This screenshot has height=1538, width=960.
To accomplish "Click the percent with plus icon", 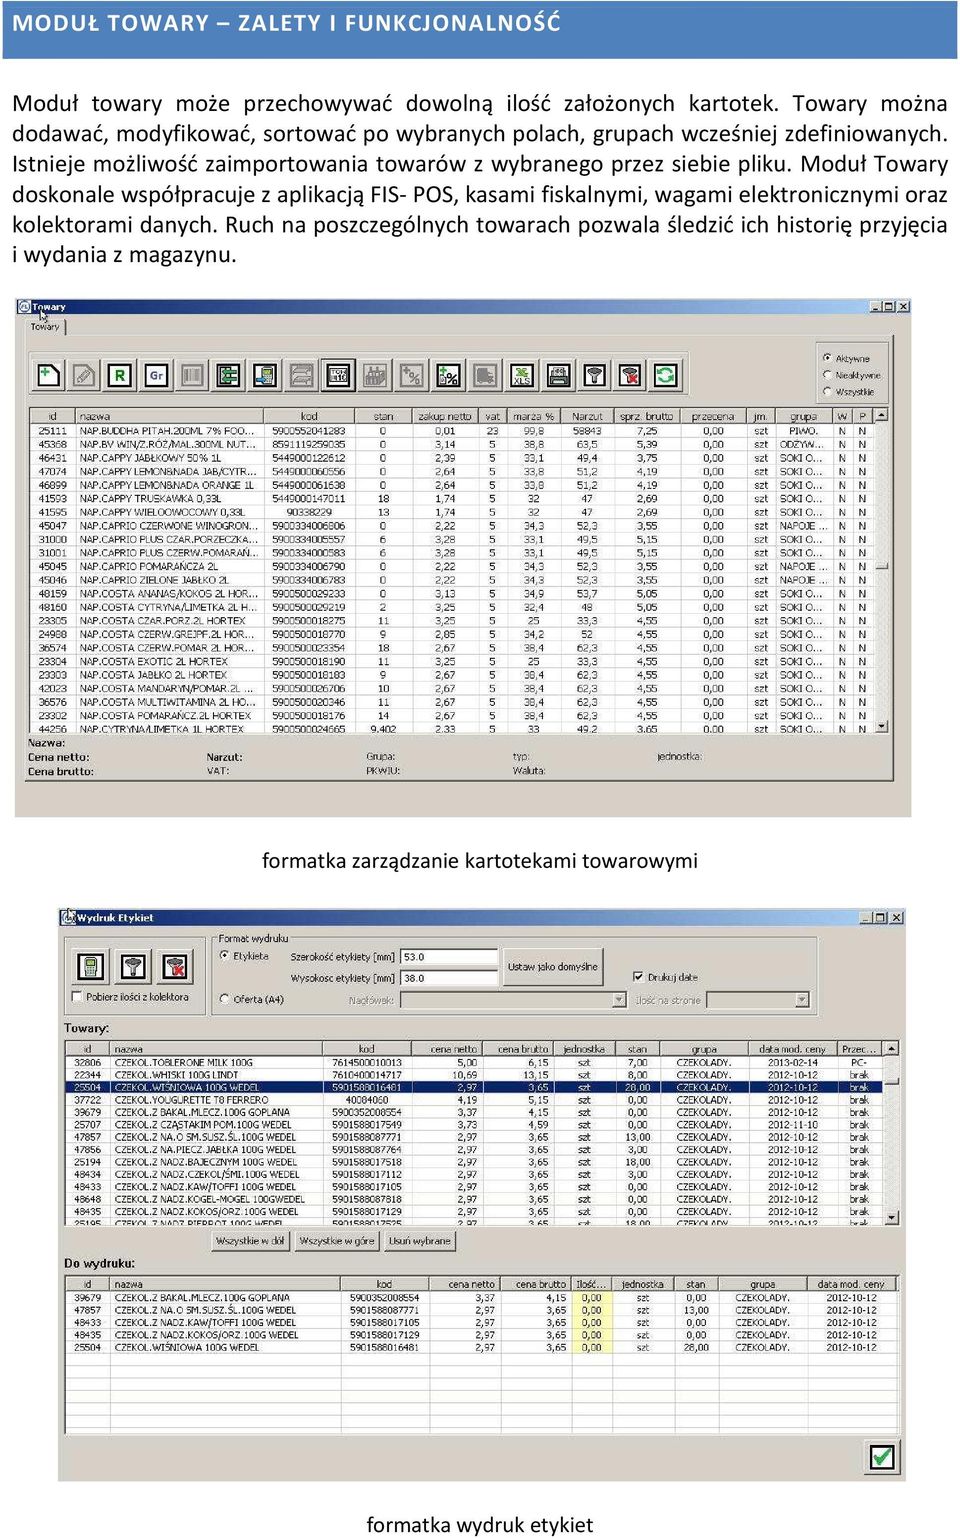I will coord(448,376).
